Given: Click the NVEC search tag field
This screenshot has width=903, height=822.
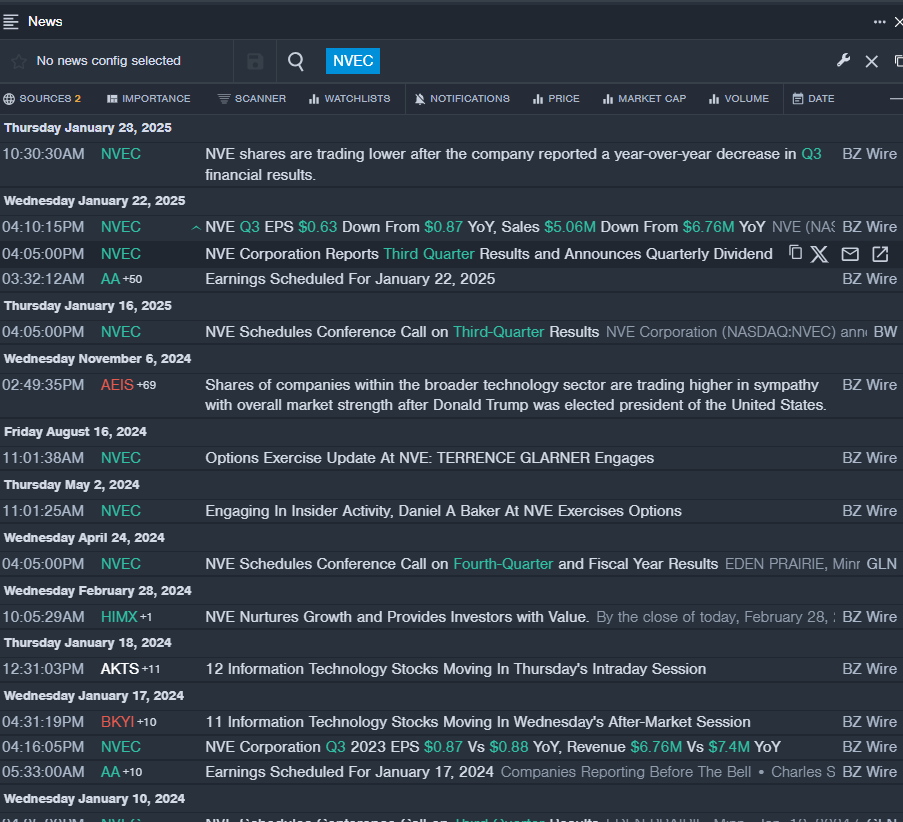Looking at the screenshot, I should (353, 61).
